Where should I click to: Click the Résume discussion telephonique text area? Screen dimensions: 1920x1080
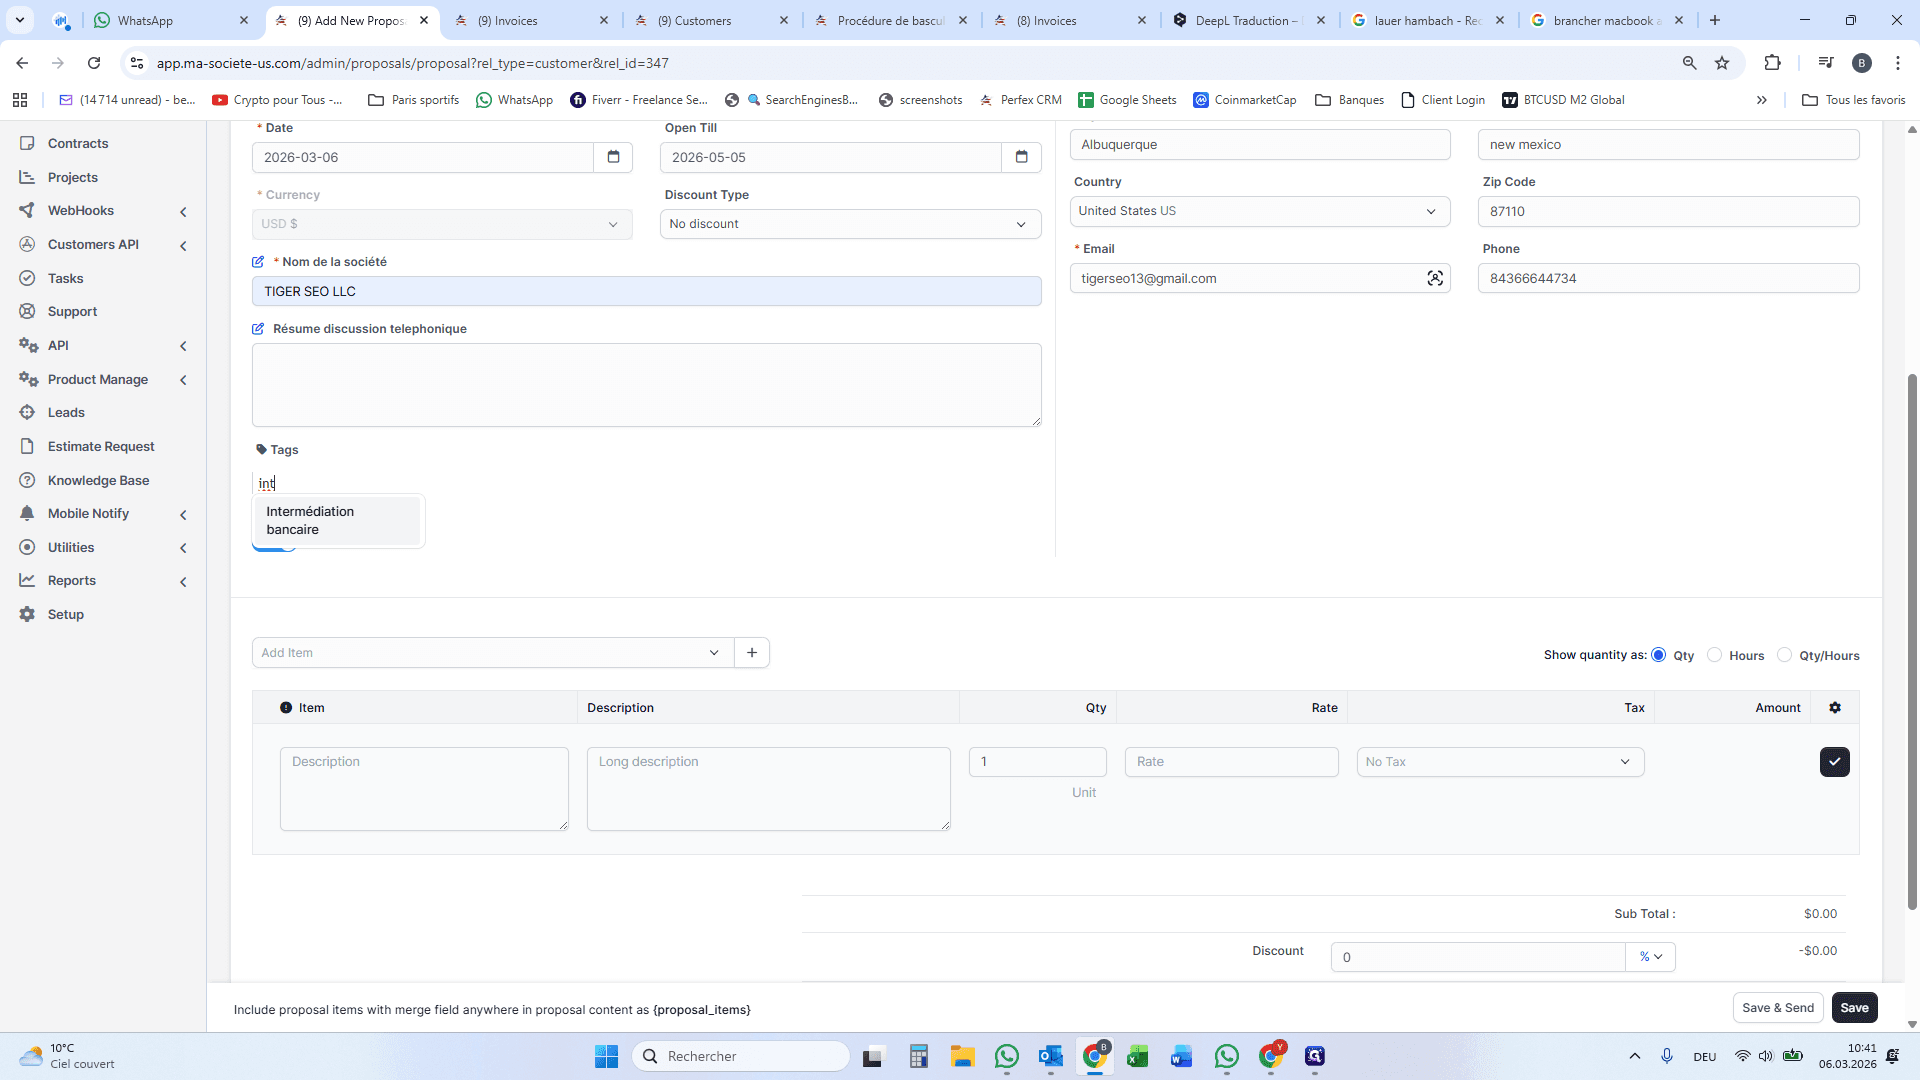click(647, 385)
